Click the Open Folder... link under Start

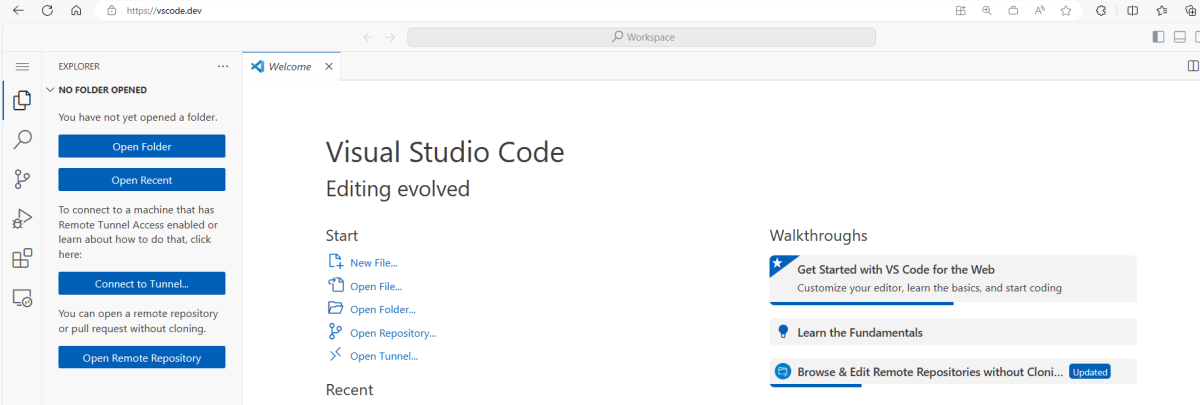383,310
